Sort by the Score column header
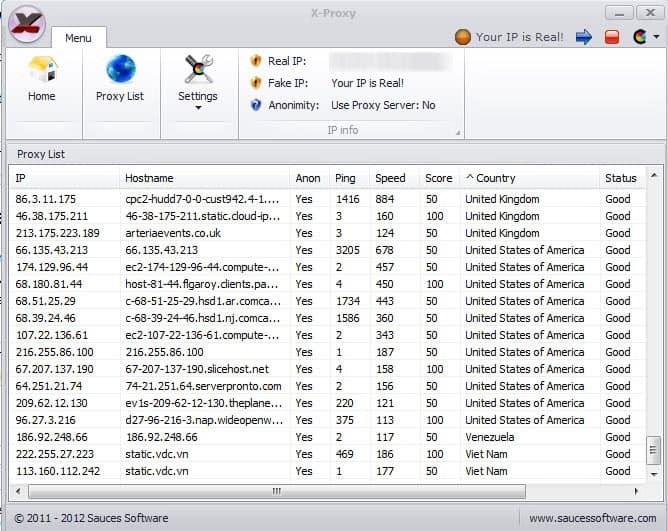The width and height of the screenshot is (668, 531). click(440, 178)
